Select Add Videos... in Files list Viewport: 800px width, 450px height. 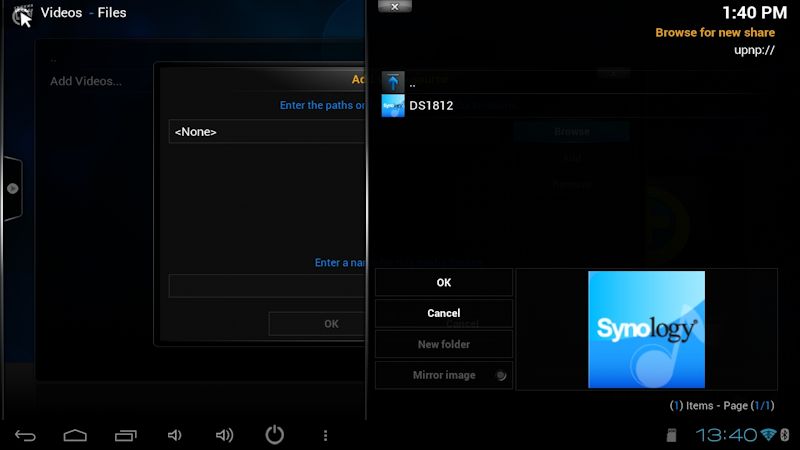tap(86, 81)
